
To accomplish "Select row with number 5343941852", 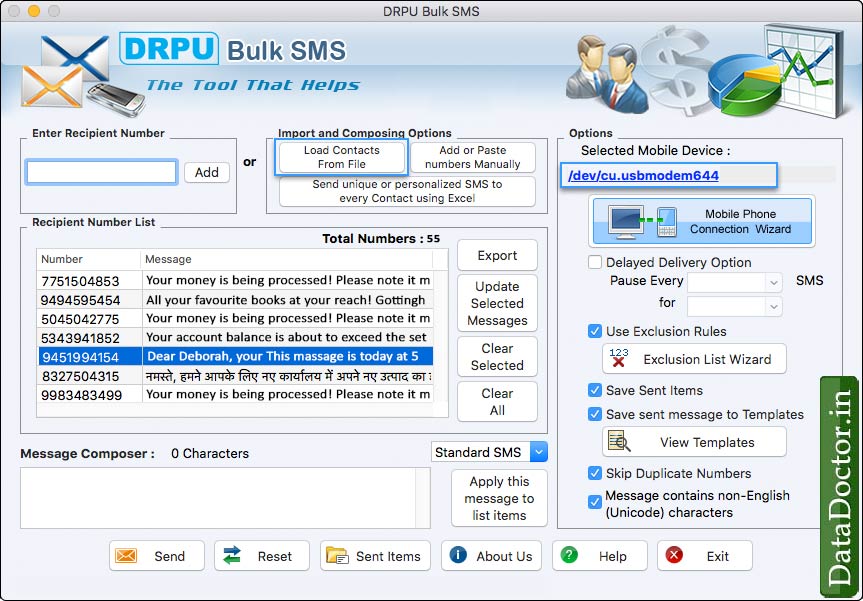I will [235, 337].
